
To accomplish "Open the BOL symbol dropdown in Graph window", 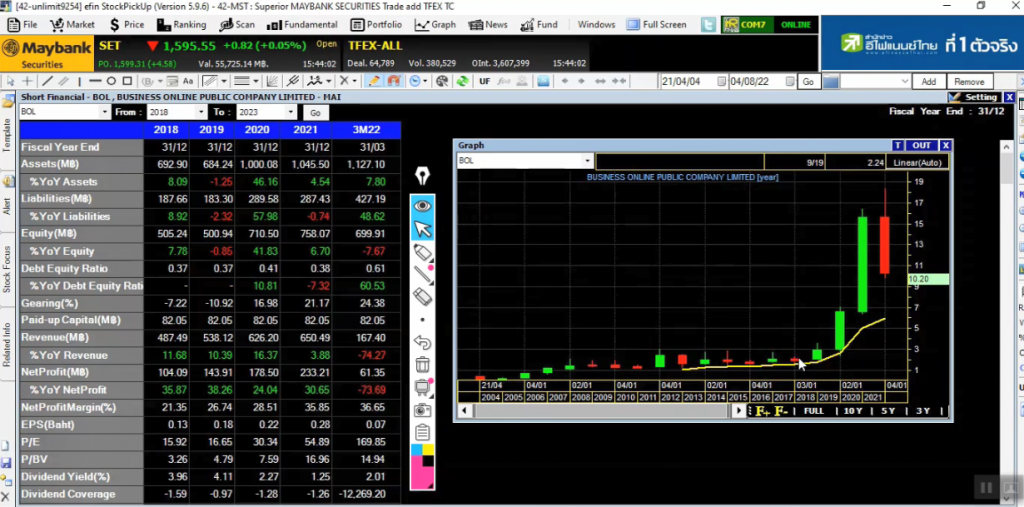I will [x=587, y=161].
